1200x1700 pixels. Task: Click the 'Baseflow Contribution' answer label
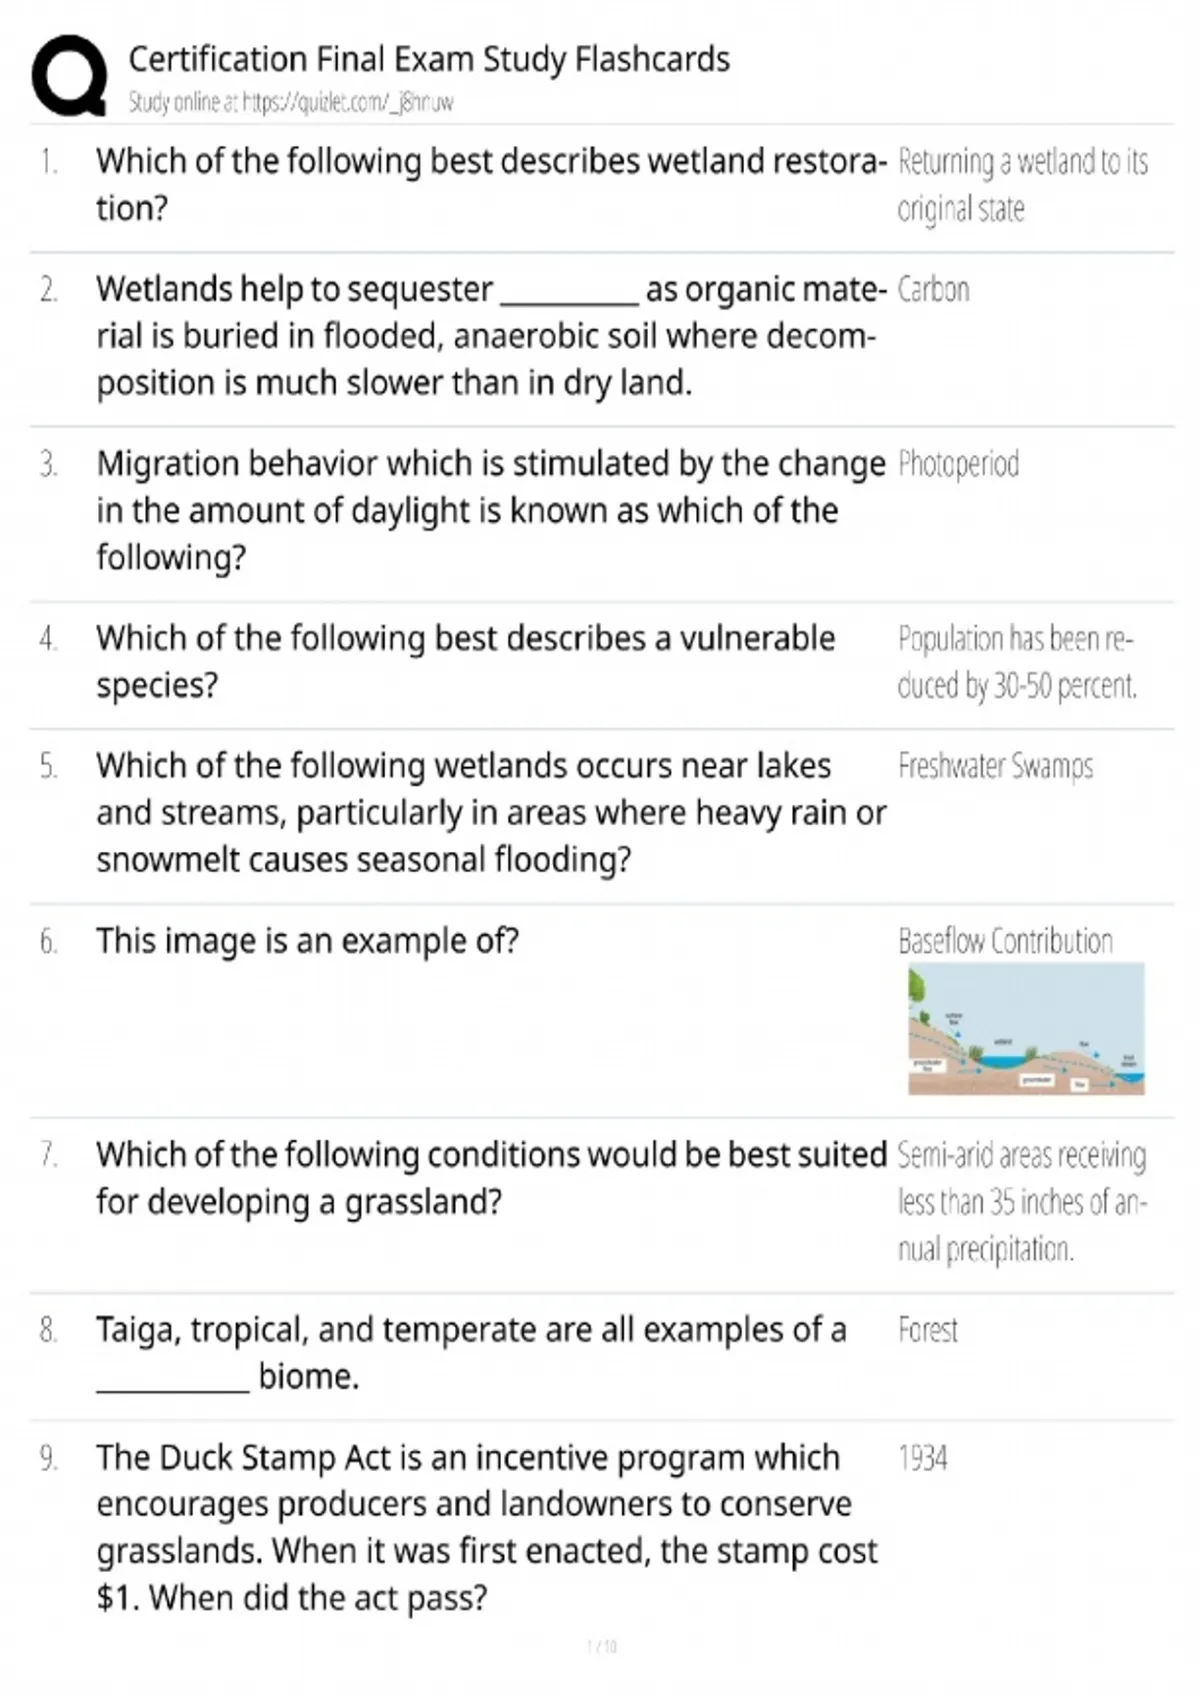tap(1005, 941)
